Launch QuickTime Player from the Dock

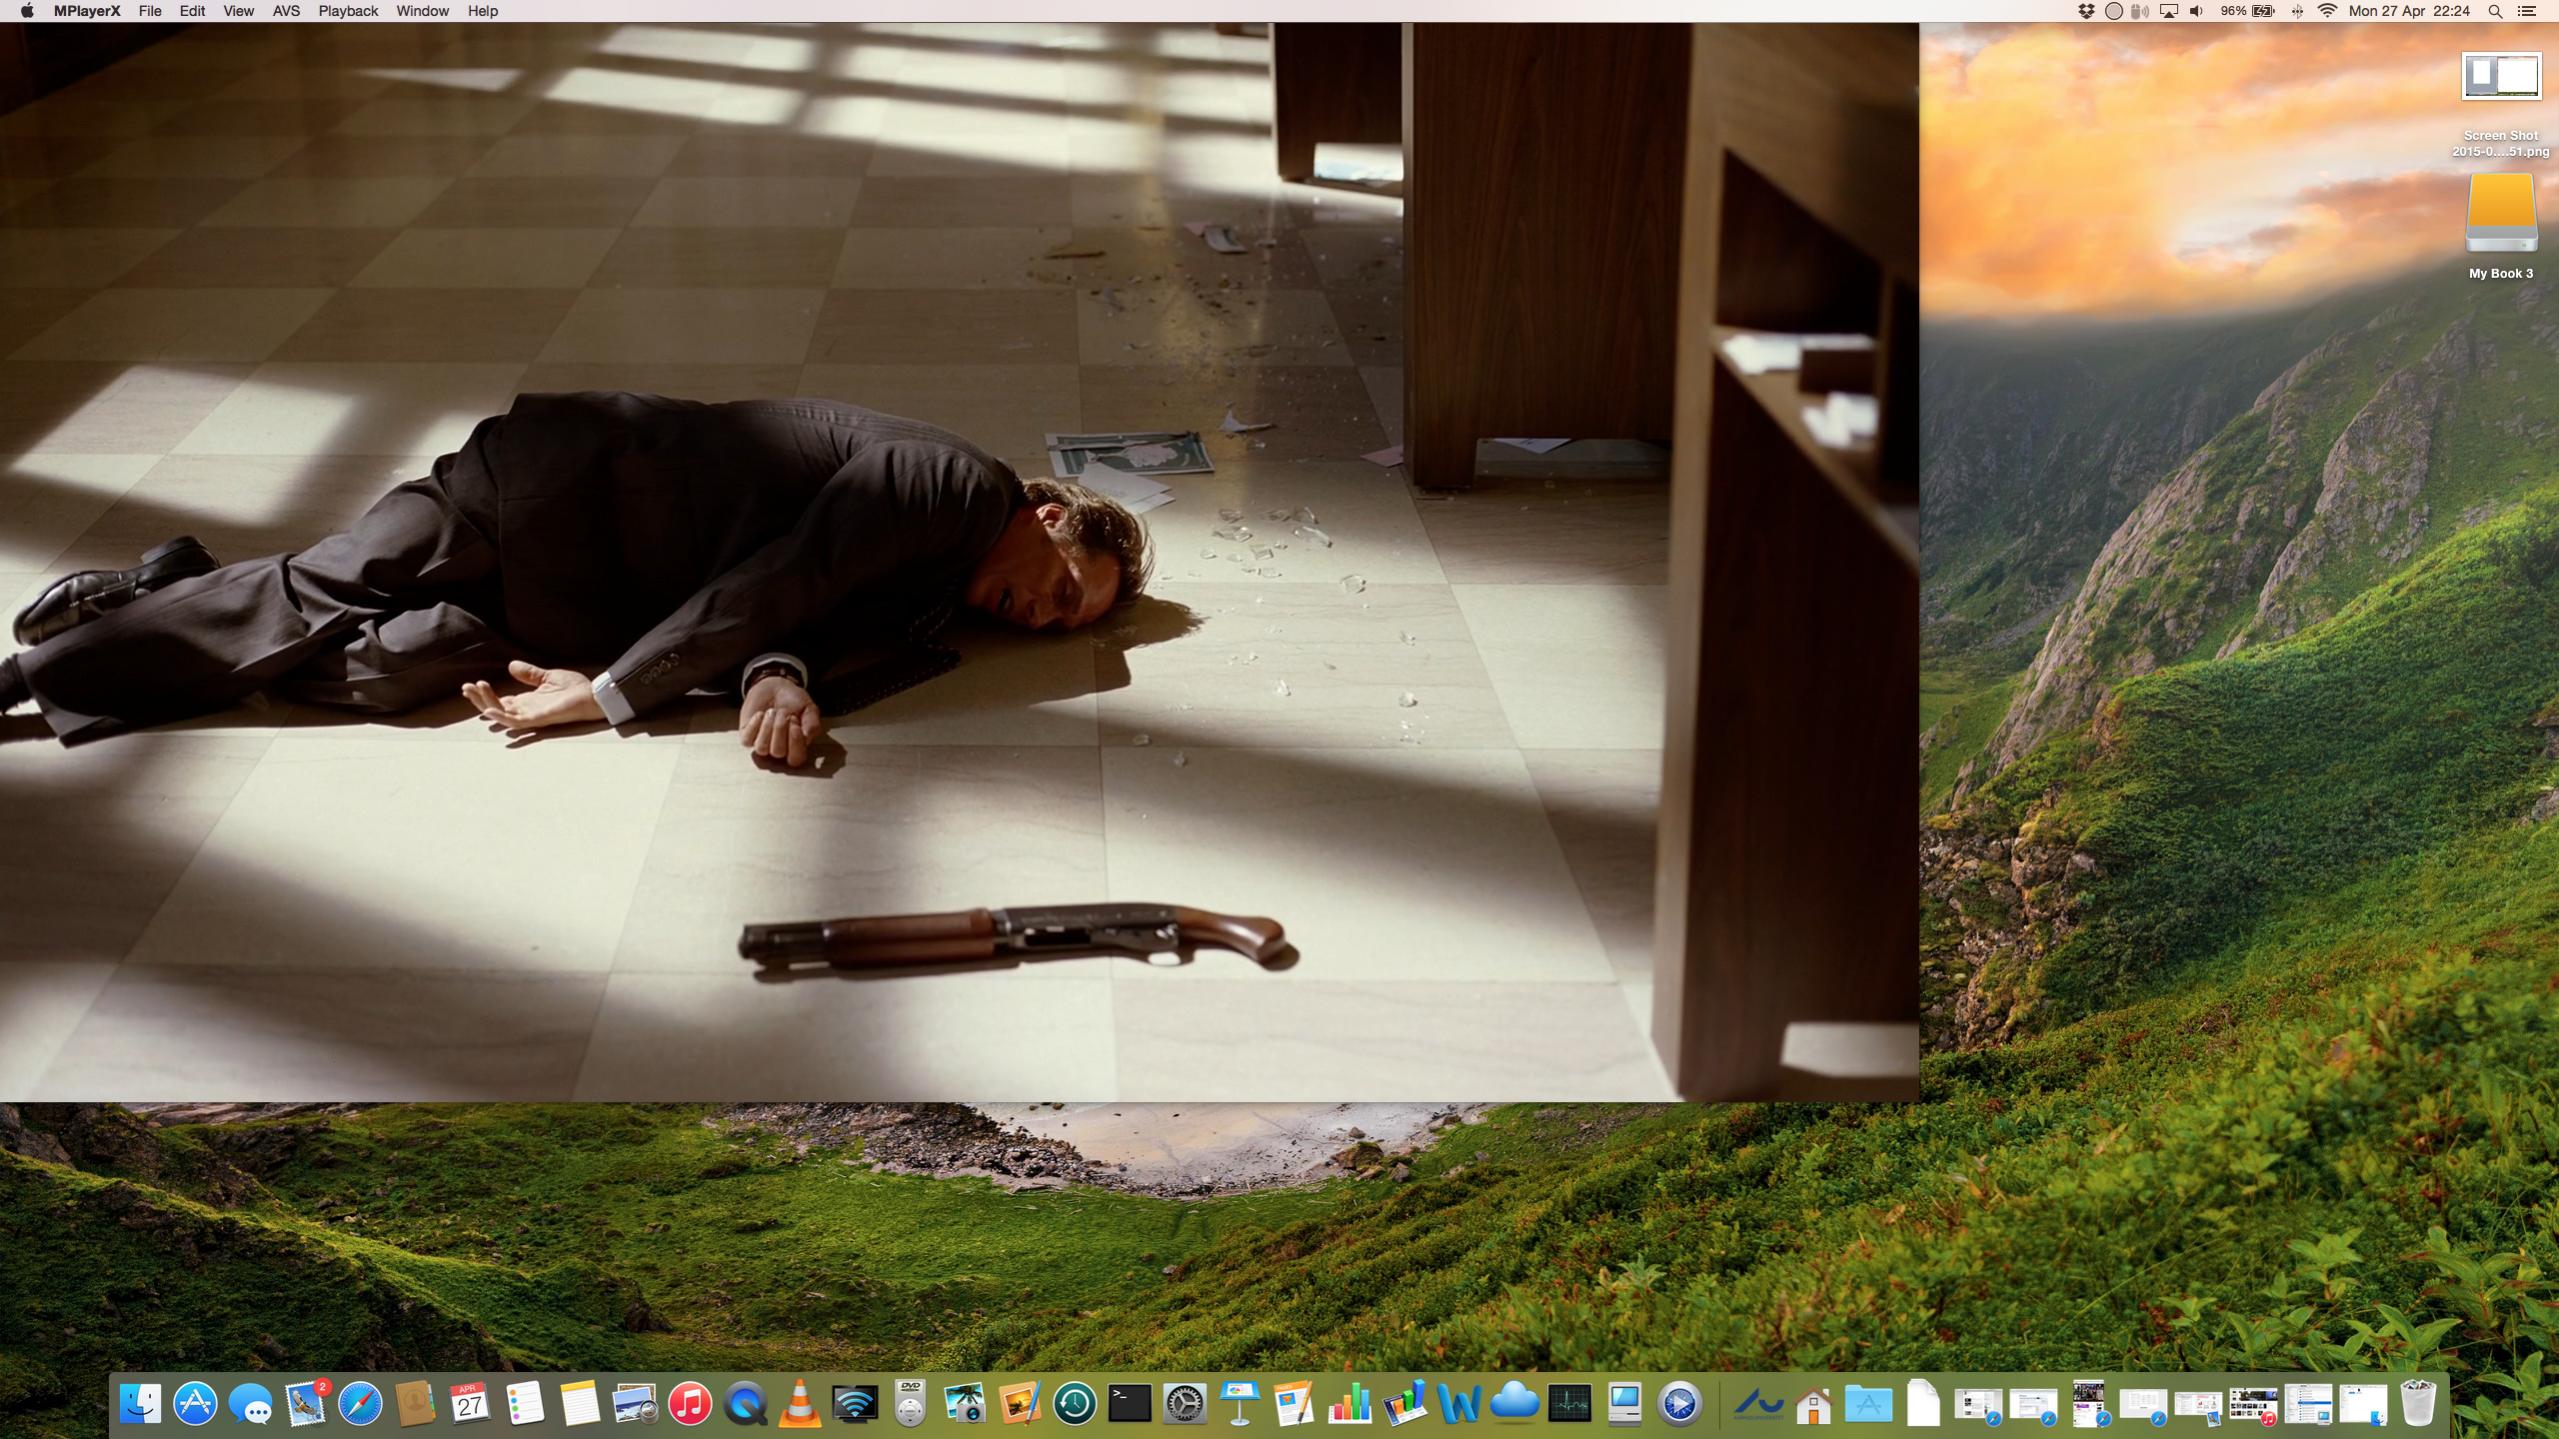point(745,1404)
